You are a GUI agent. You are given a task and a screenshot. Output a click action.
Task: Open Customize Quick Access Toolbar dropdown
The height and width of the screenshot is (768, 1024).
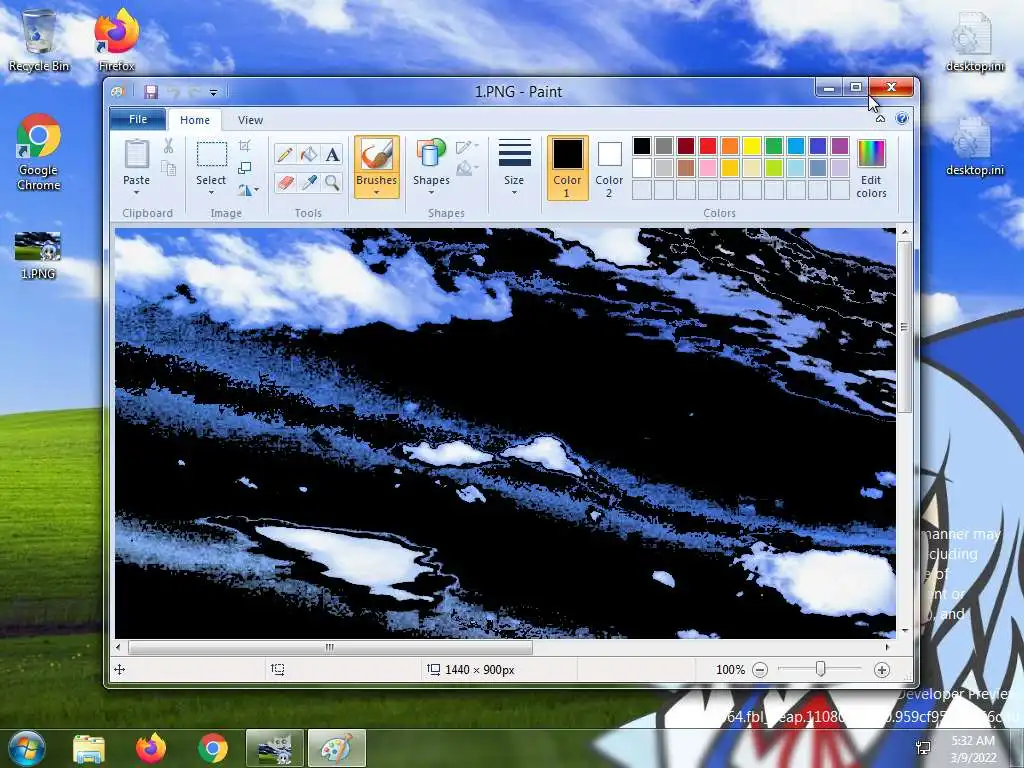[214, 93]
